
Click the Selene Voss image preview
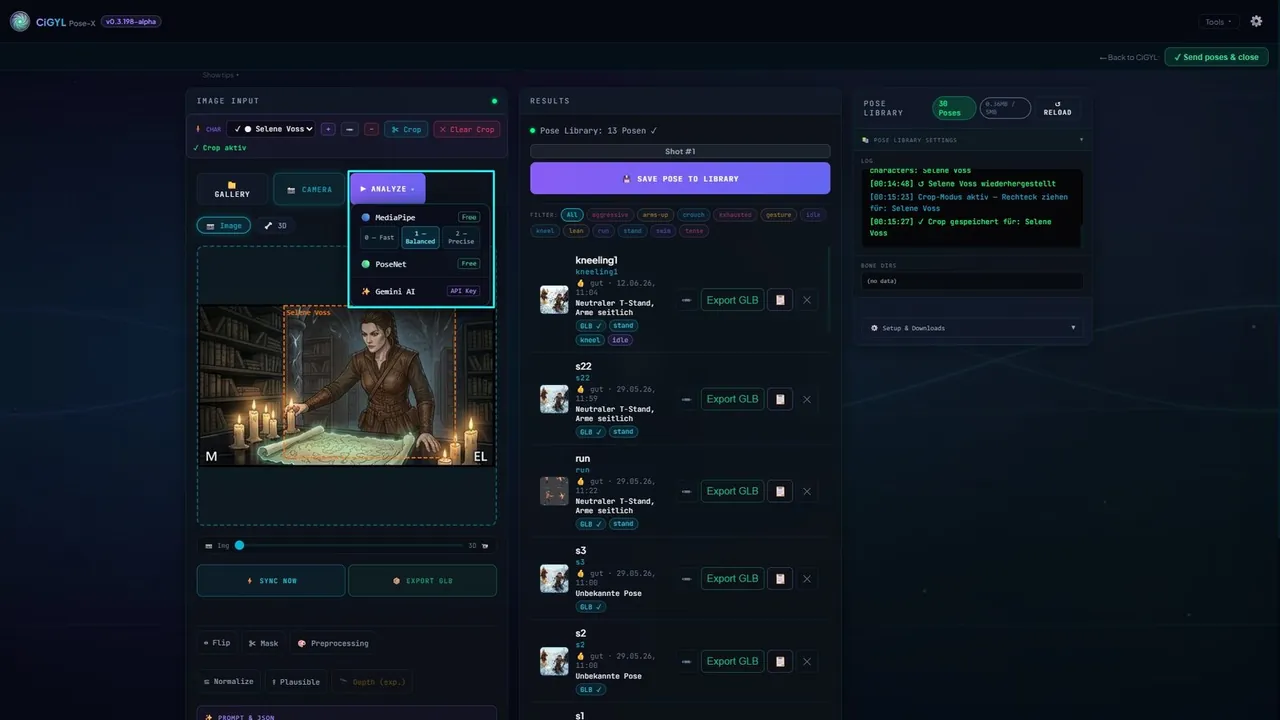(346, 385)
